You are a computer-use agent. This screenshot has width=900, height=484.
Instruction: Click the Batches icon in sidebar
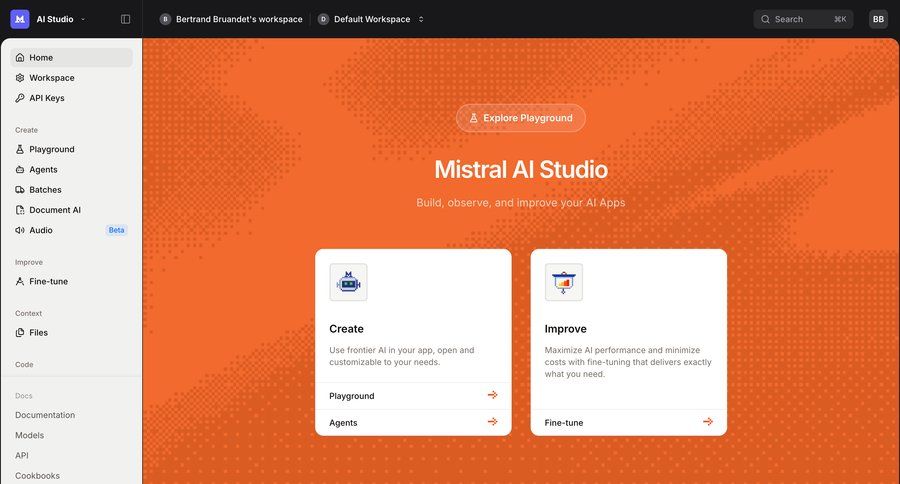[x=20, y=189]
